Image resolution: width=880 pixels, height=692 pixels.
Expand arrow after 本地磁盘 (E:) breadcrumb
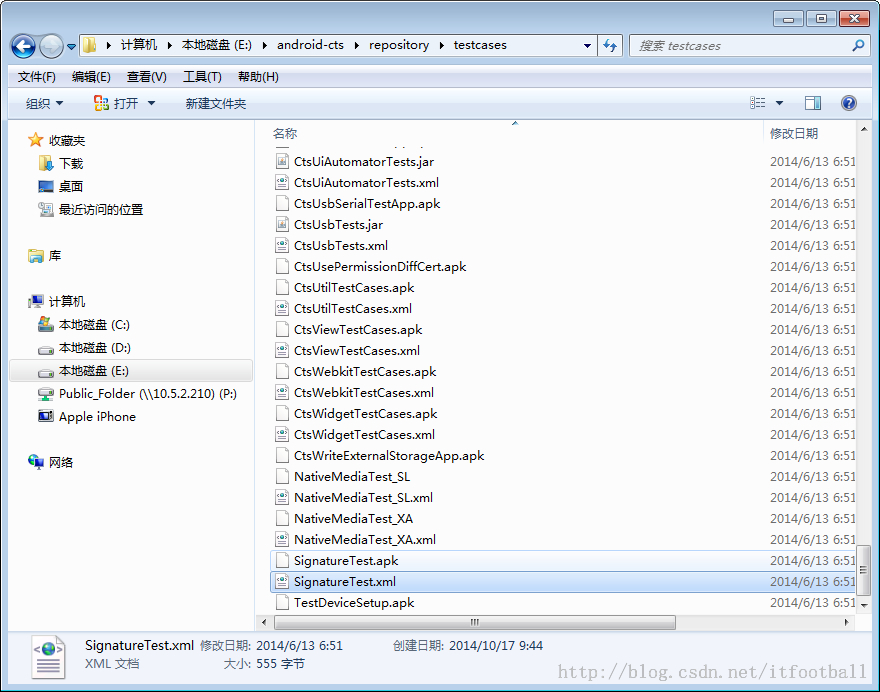point(264,45)
